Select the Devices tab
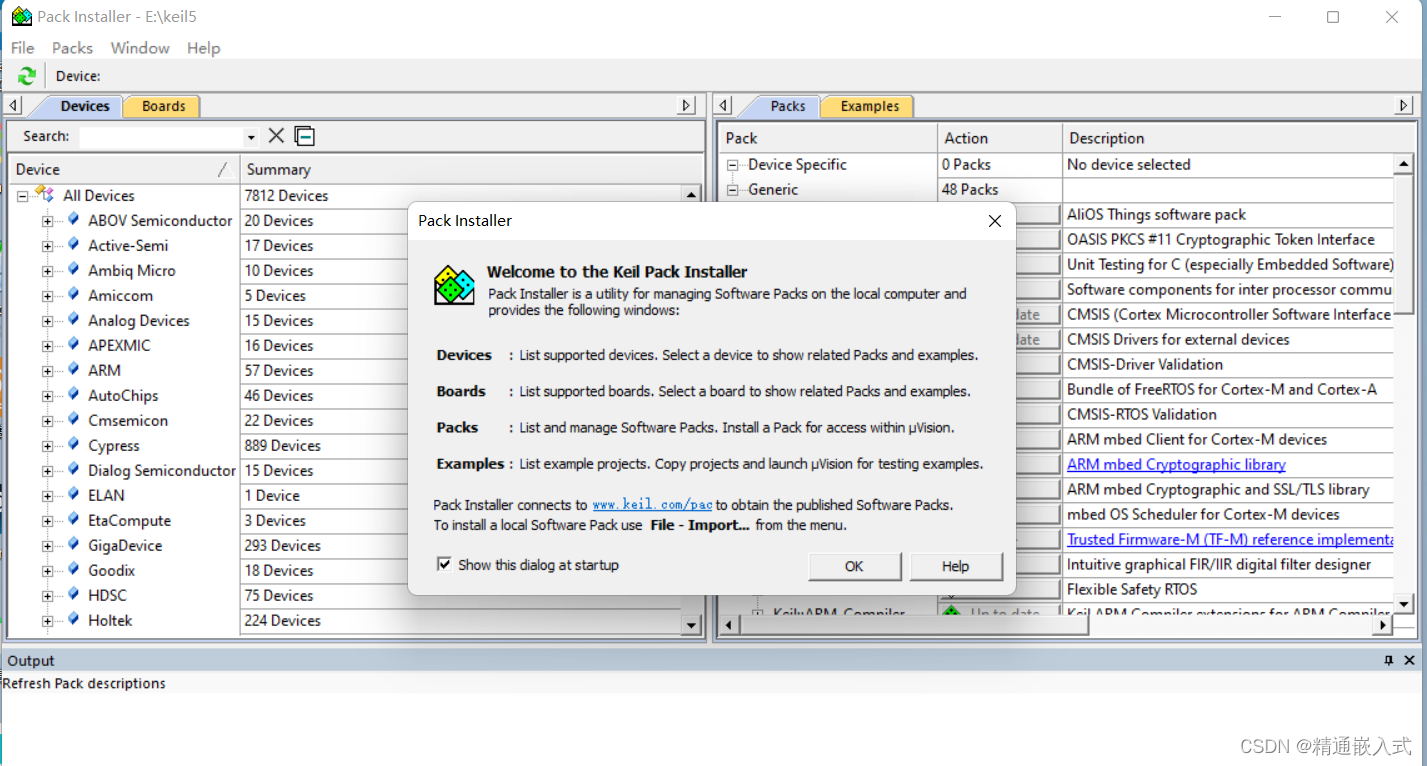This screenshot has height=766, width=1427. [x=85, y=106]
